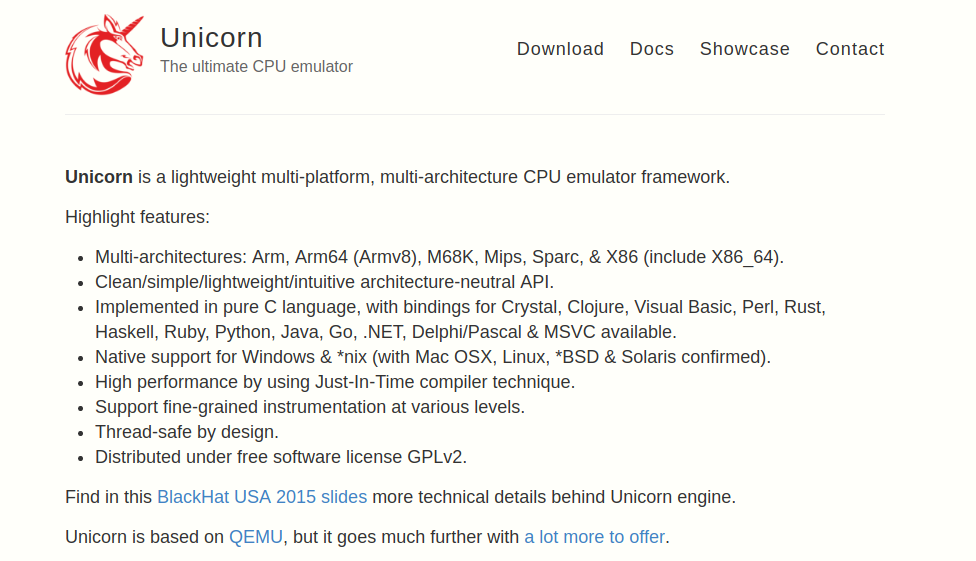Follow the QEMU hyperlink
This screenshot has width=976, height=561.
coord(257,537)
